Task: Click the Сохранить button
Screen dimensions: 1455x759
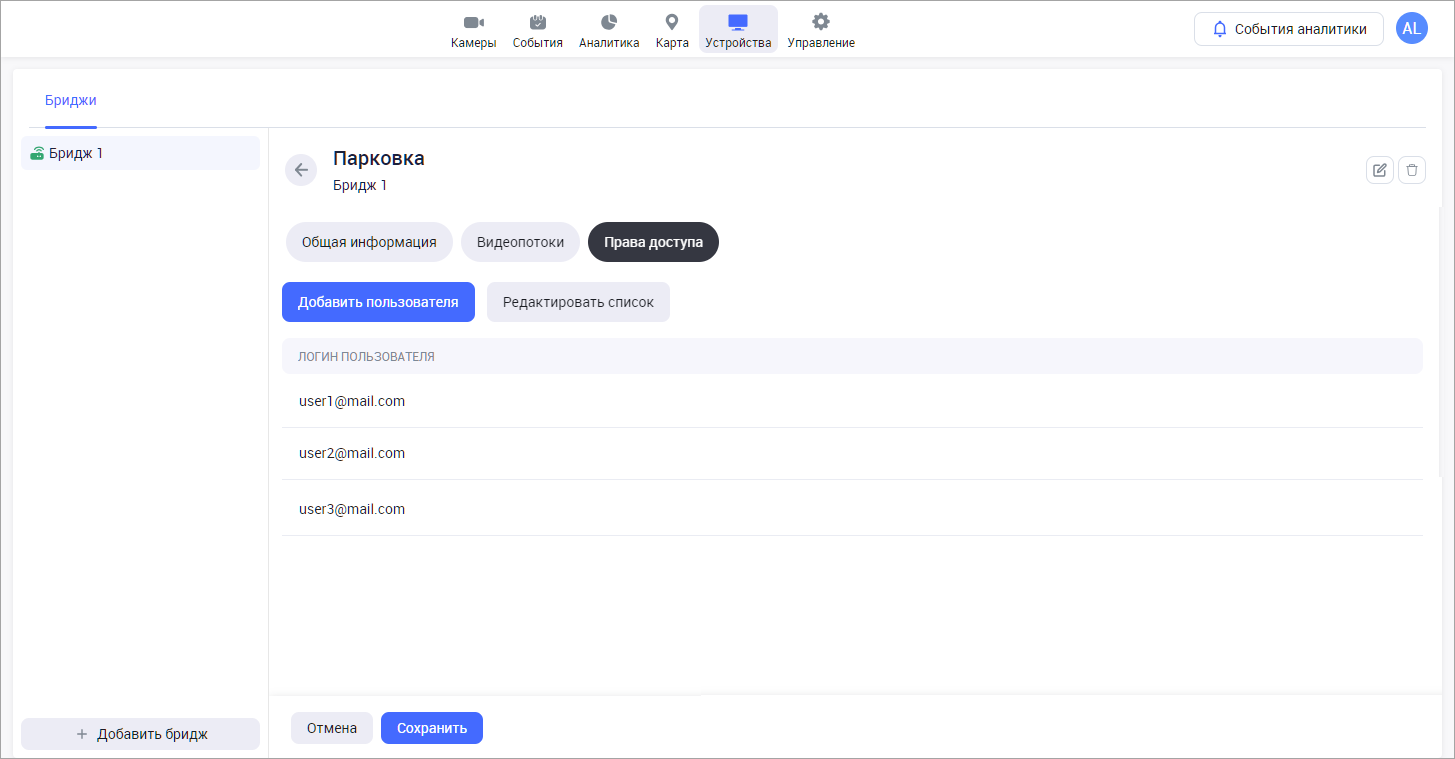Action: pyautogui.click(x=431, y=728)
